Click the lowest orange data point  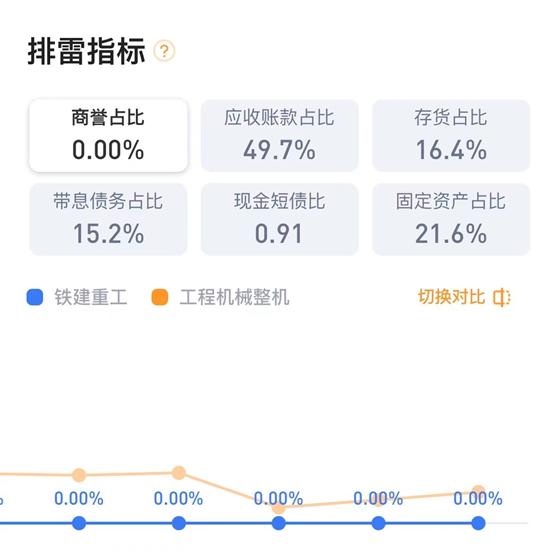point(278,508)
